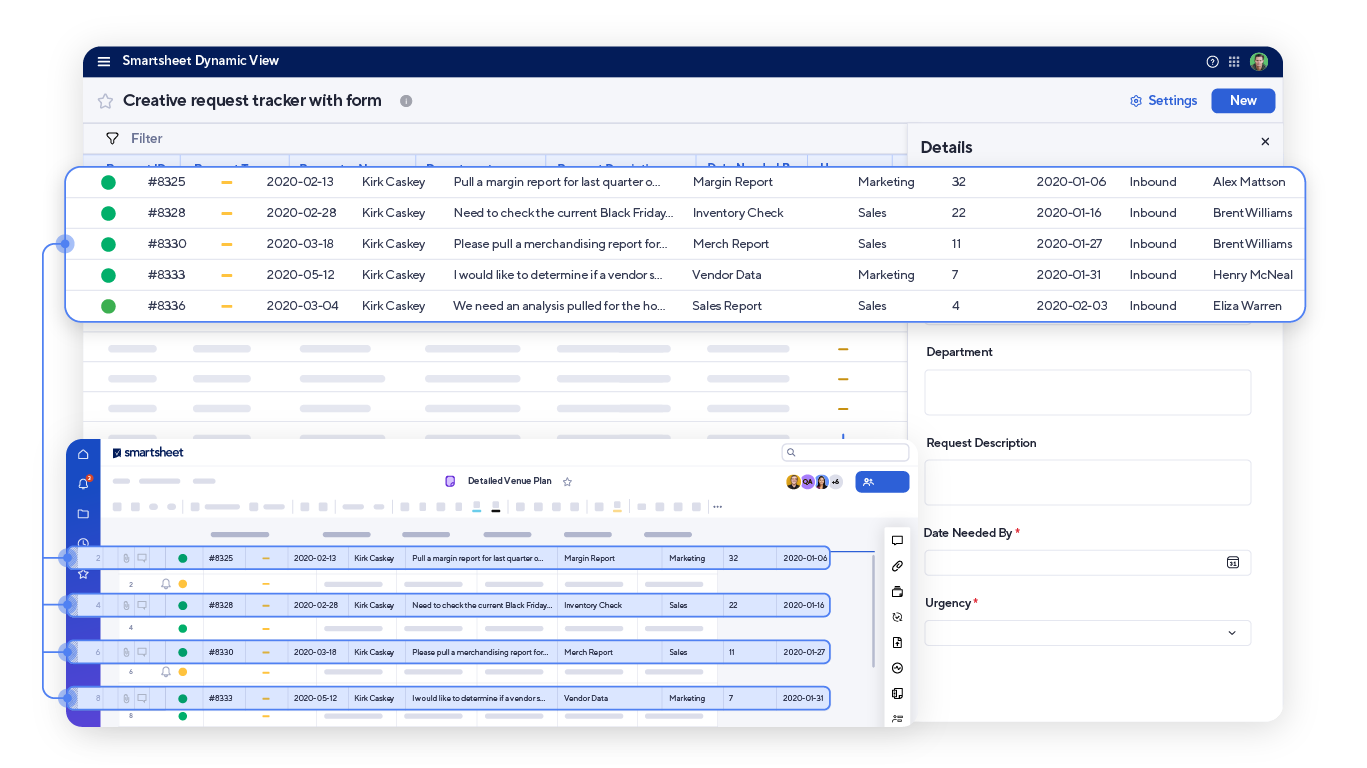
Task: Open the comments speech-bubble icon panel
Action: [x=897, y=540]
